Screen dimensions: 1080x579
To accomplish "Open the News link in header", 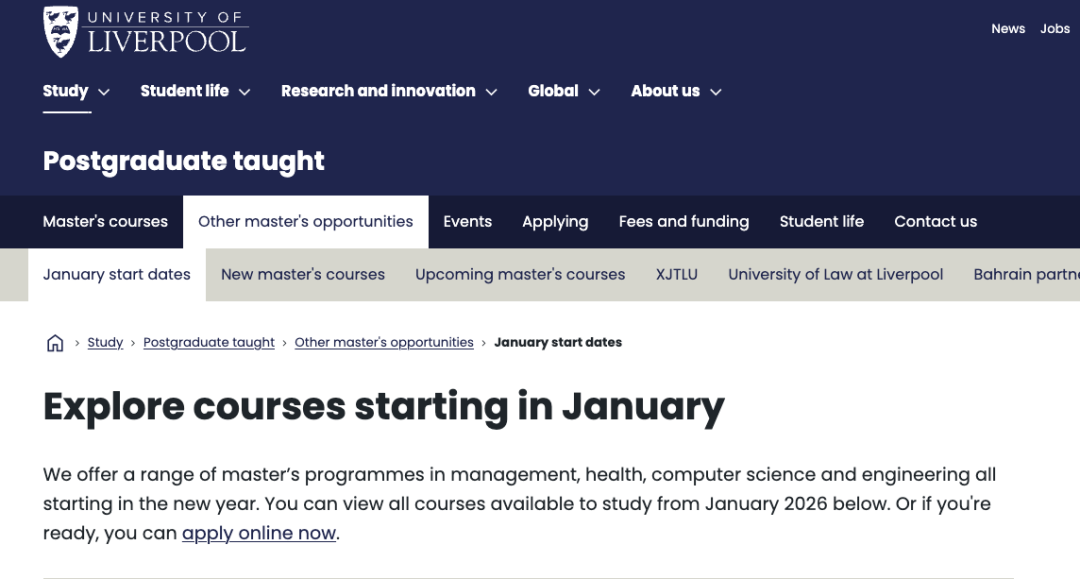I will (x=1008, y=29).
